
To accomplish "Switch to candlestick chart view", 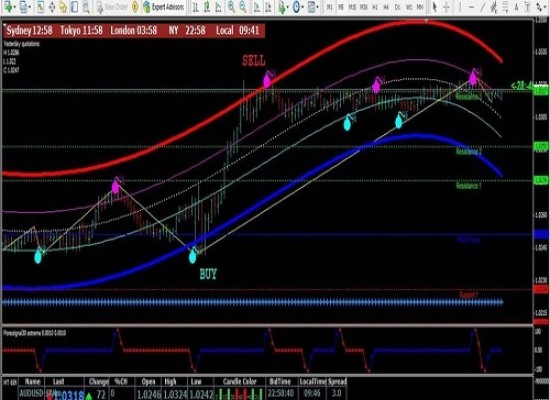I will coord(207,7).
